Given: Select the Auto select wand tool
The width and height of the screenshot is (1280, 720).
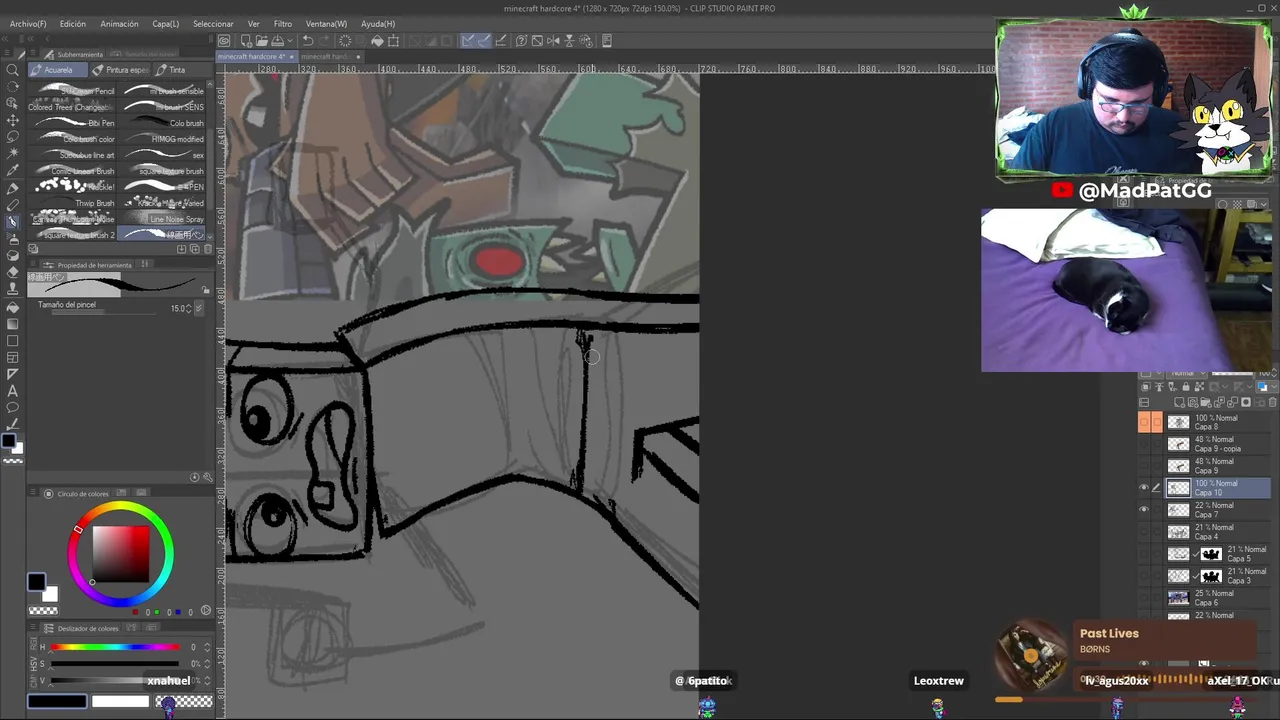Looking at the screenshot, I should point(12,153).
